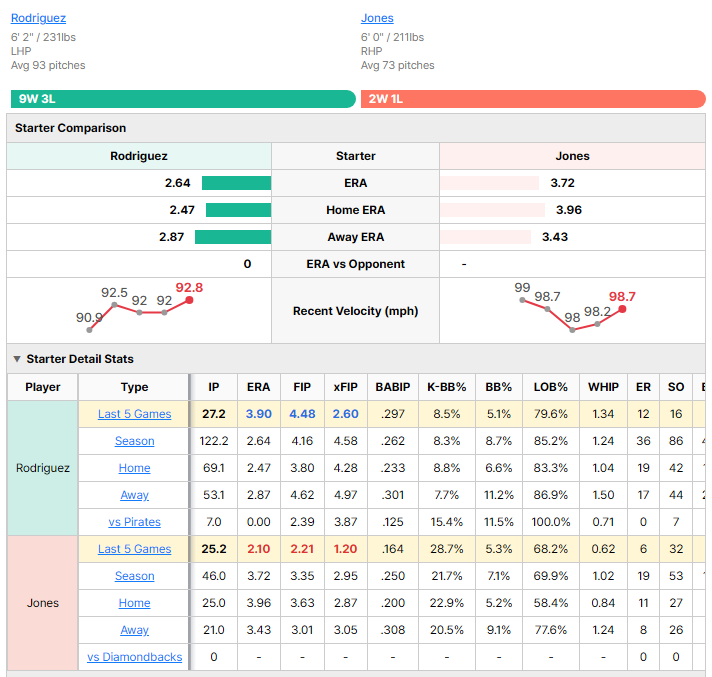Click Jones's 28.7% K-BB% cell
Viewport: 712px width, 677px height.
pos(447,549)
